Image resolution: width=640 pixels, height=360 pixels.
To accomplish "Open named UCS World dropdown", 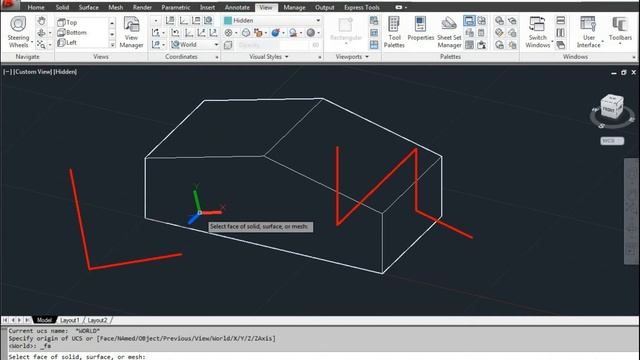I will (x=195, y=44).
